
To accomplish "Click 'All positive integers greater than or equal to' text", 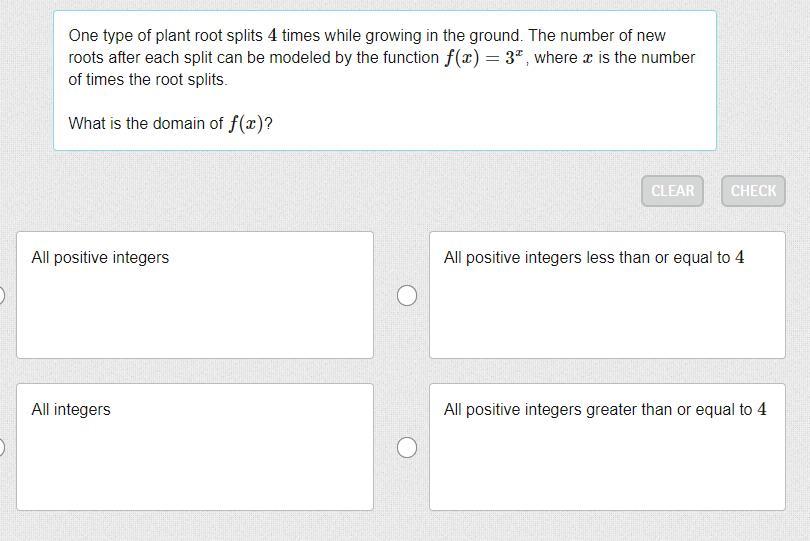I will coord(598,409).
